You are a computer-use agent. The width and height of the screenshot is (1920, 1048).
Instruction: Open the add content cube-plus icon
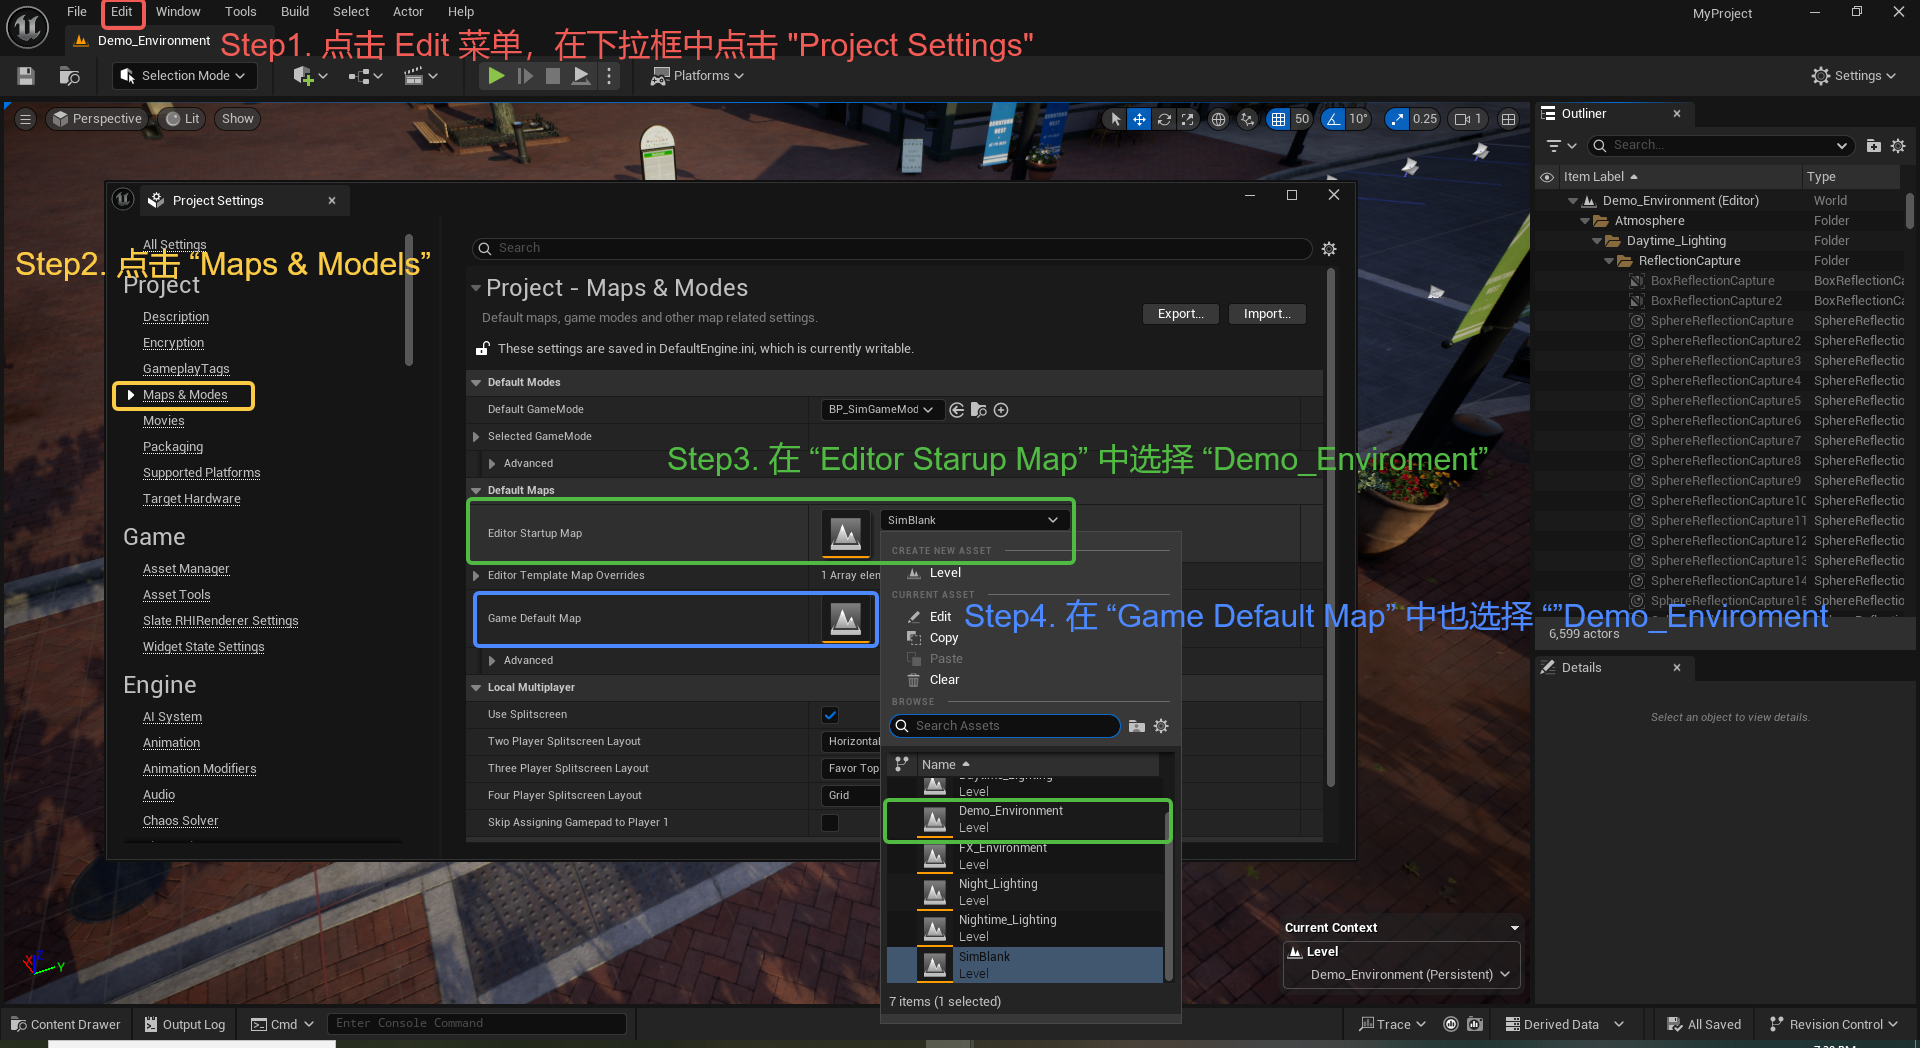[x=310, y=76]
